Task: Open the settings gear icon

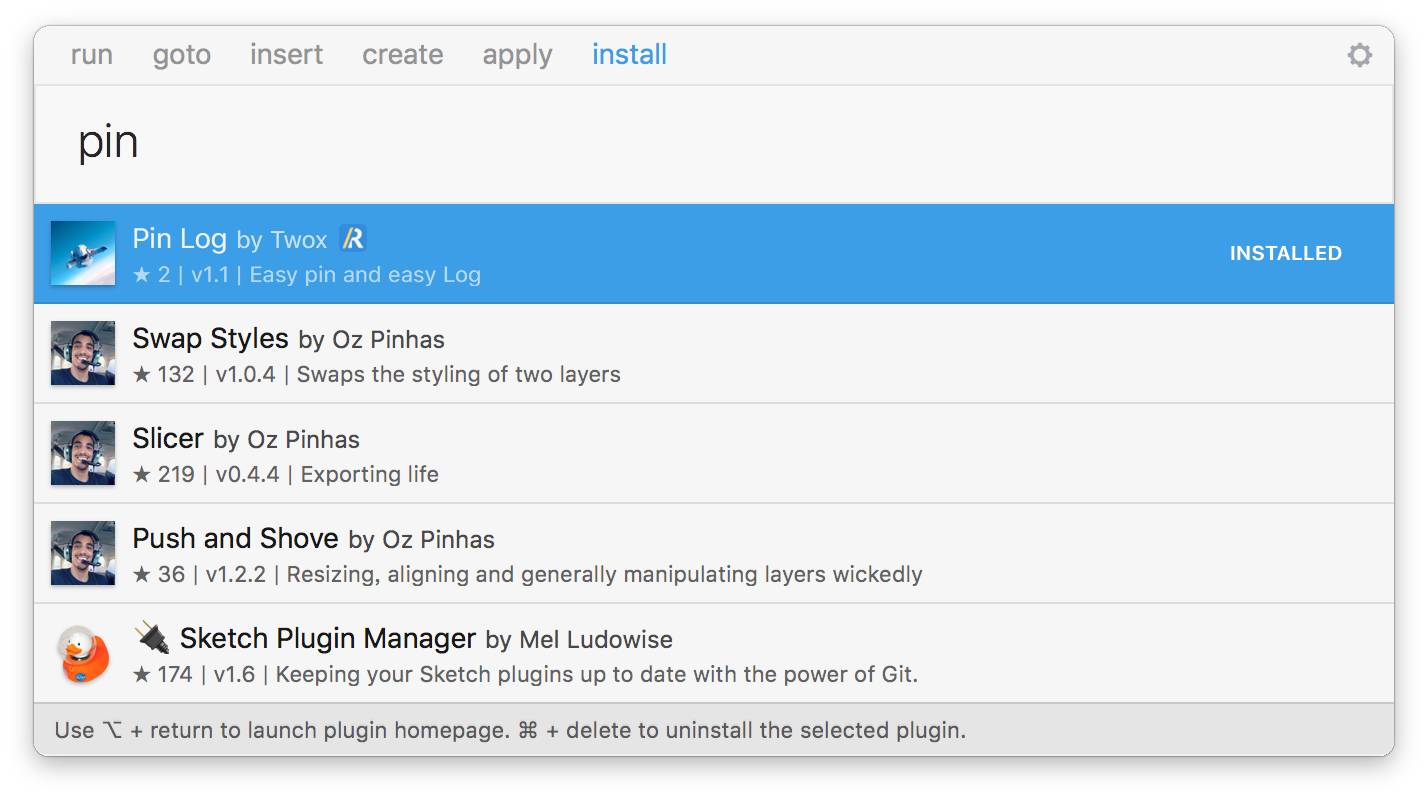Action: tap(1359, 55)
